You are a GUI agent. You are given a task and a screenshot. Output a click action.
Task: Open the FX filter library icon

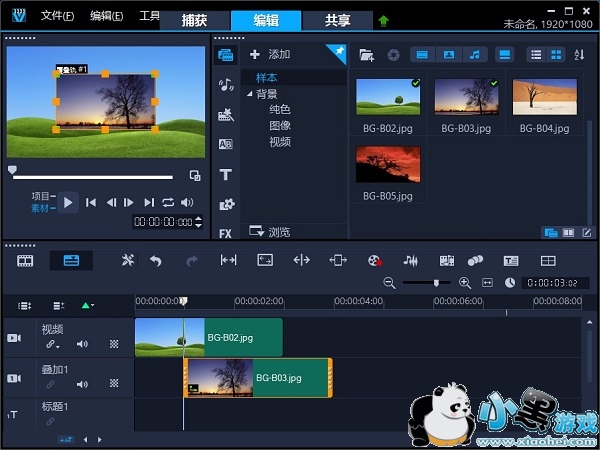click(225, 233)
